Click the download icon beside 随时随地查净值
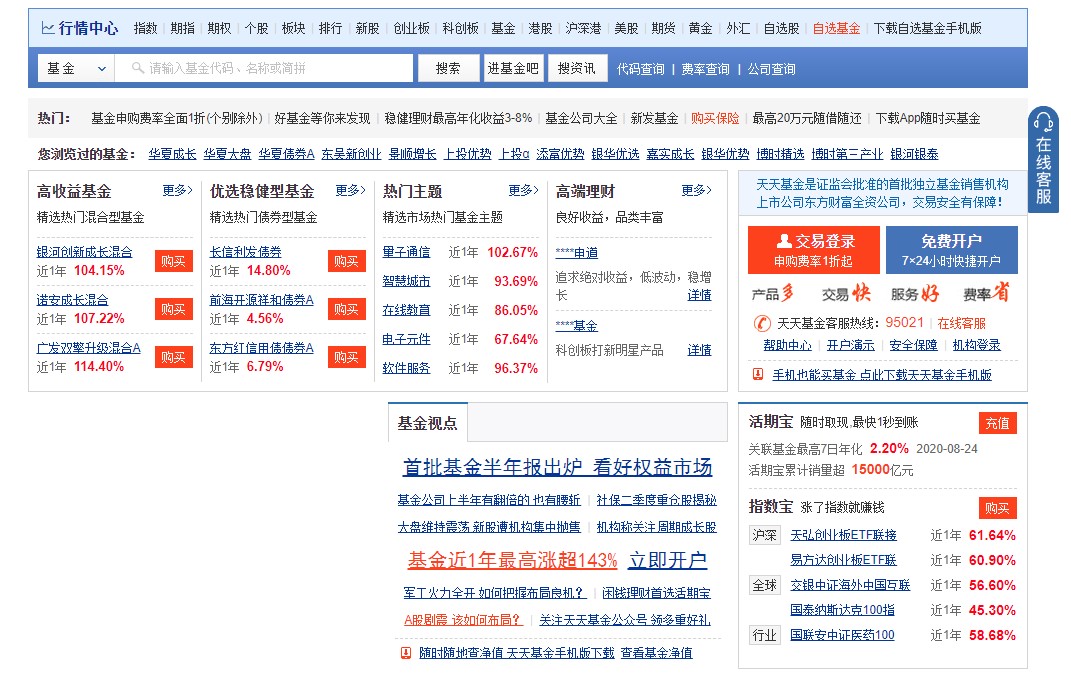 point(405,652)
